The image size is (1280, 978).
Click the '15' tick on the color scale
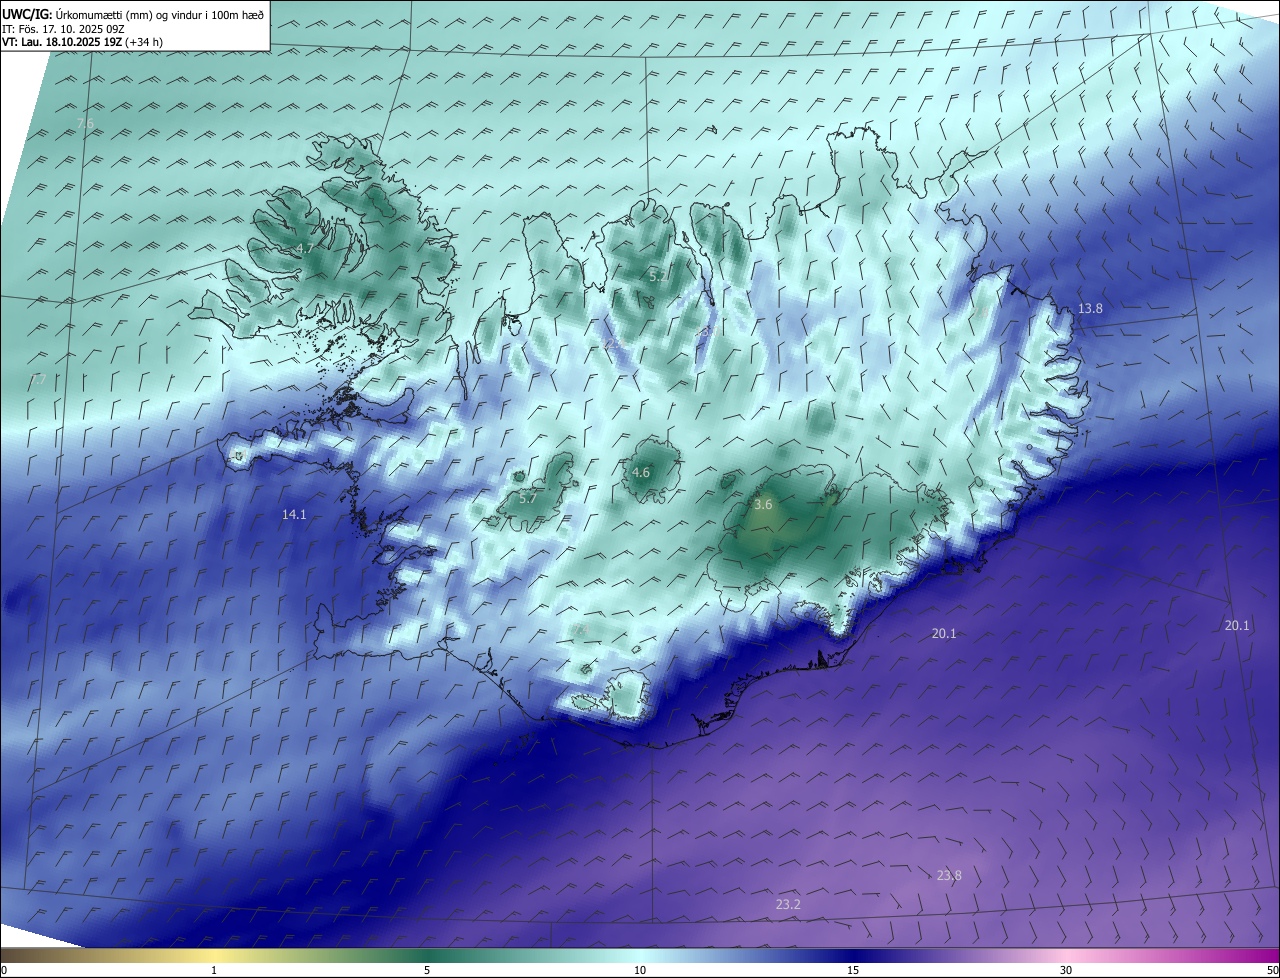(853, 970)
